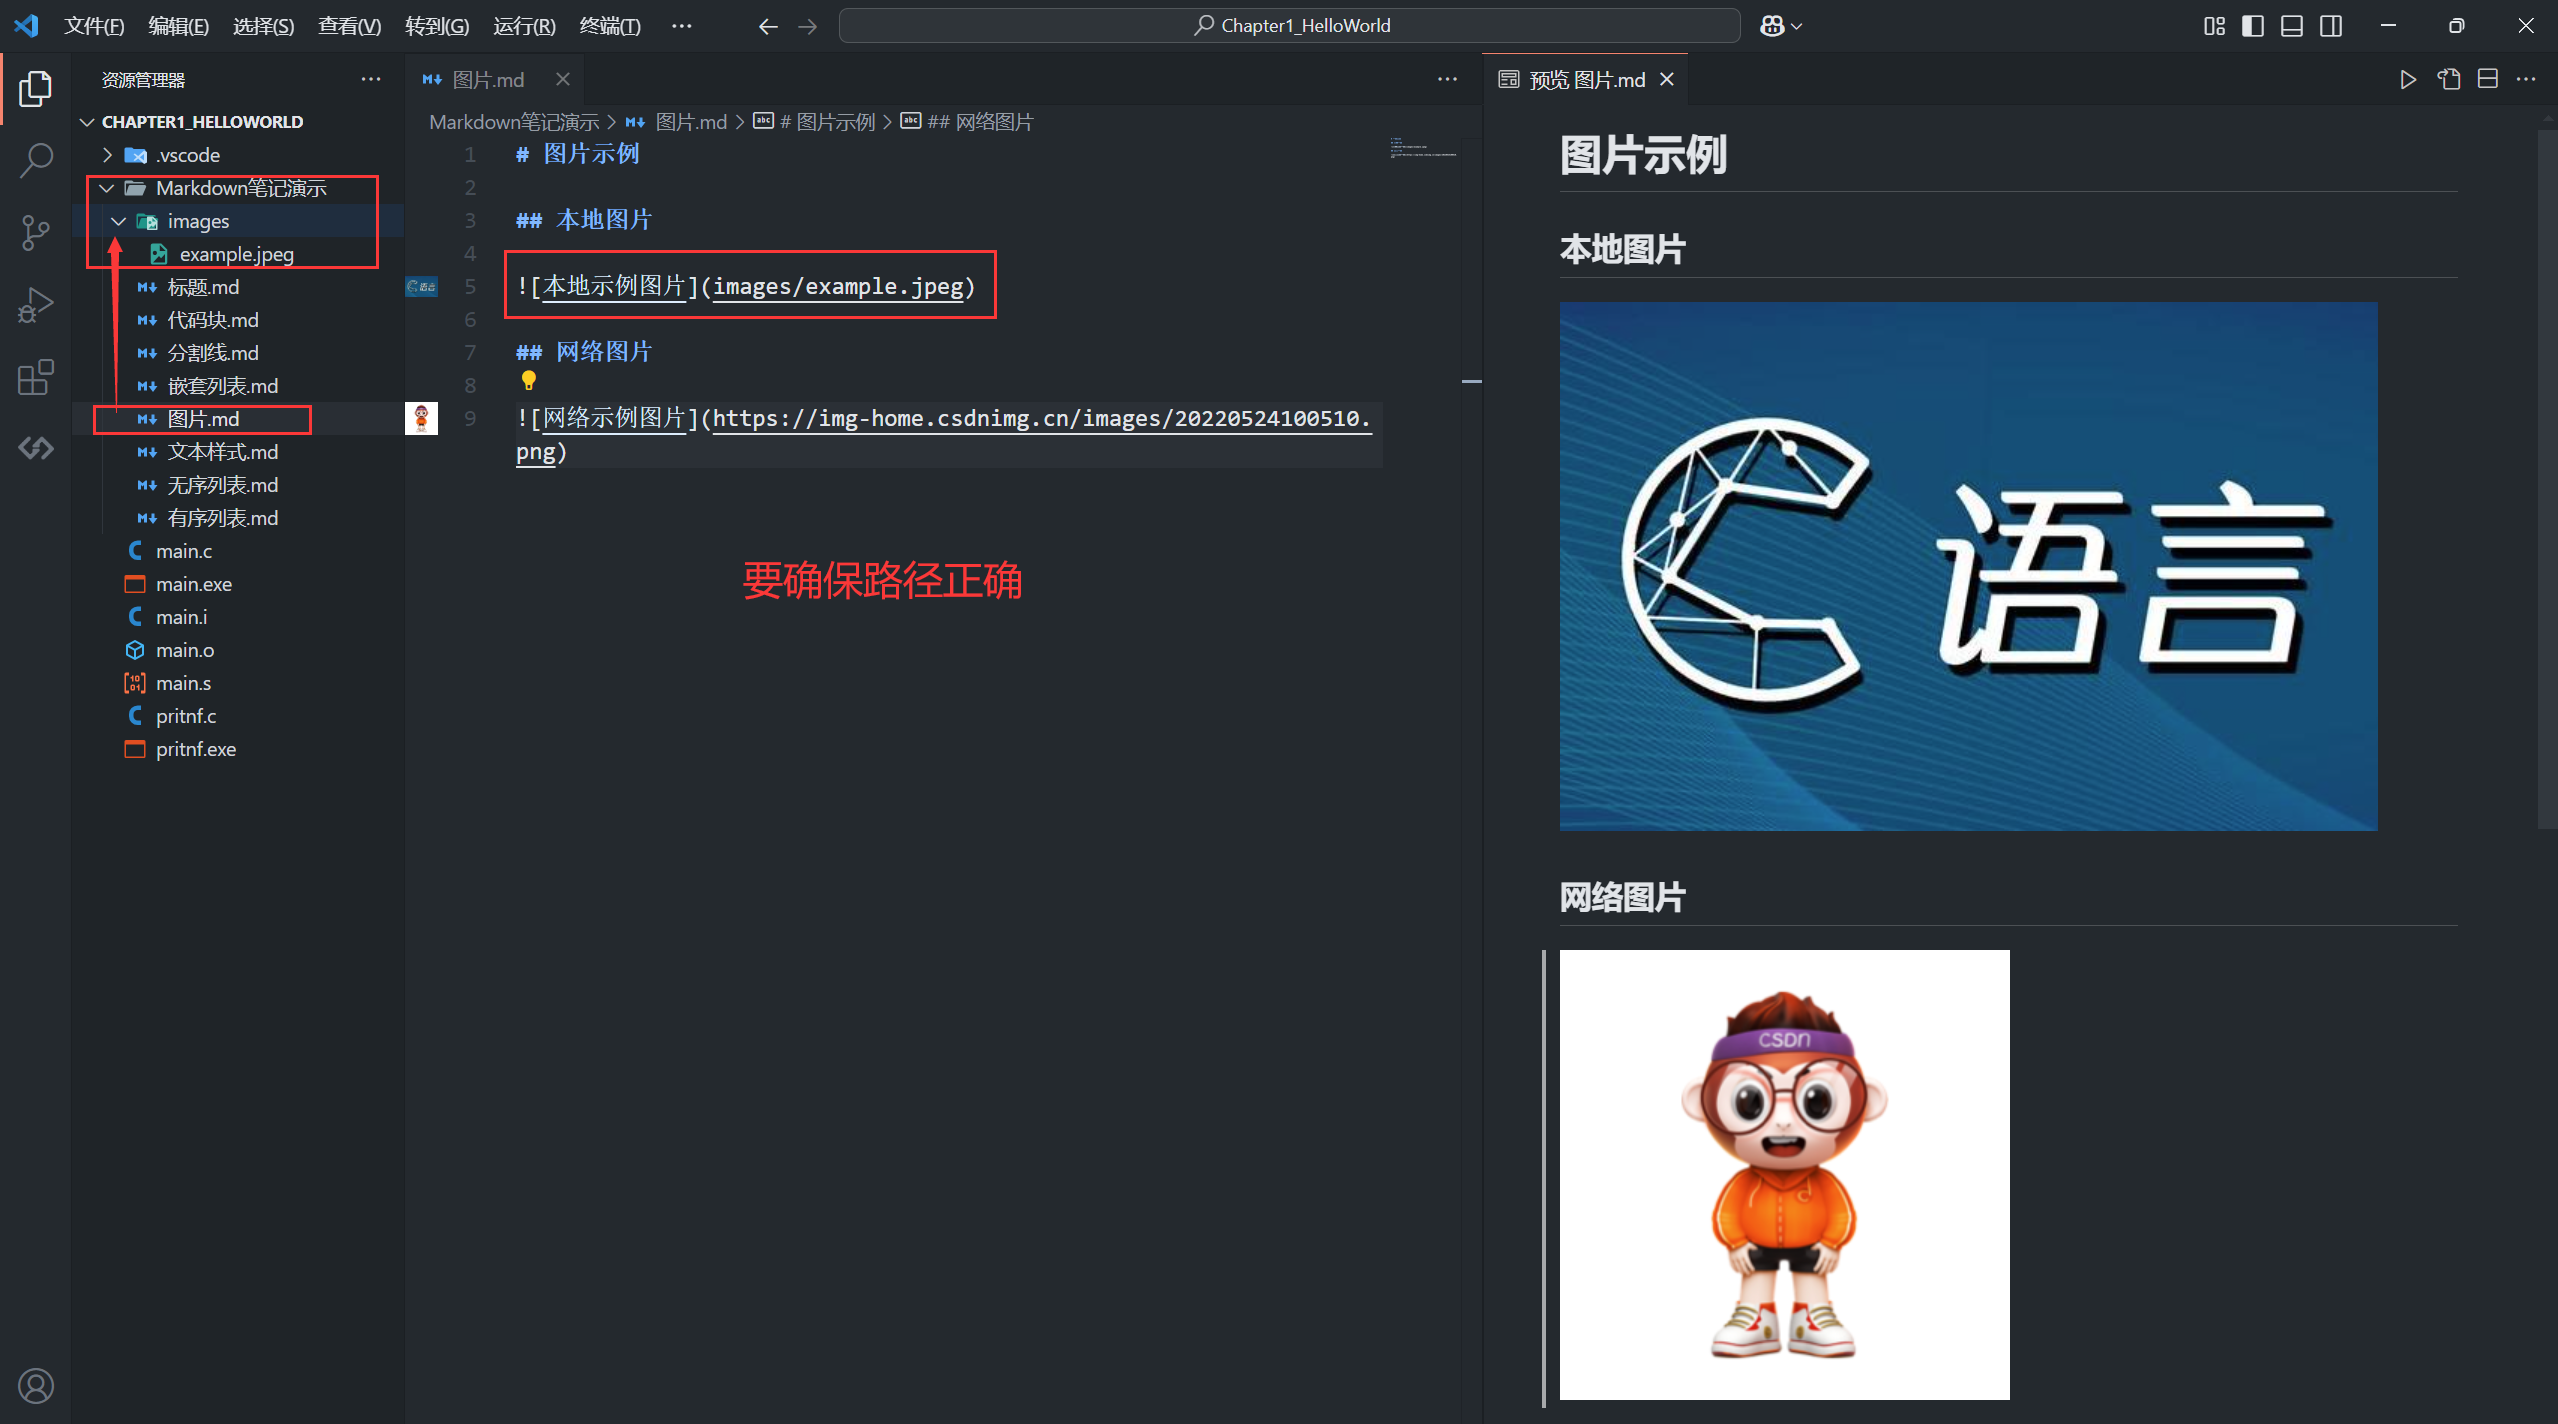Click the run icon in preview toolbar
Screen dimensions: 2558x1424
click(2408, 80)
